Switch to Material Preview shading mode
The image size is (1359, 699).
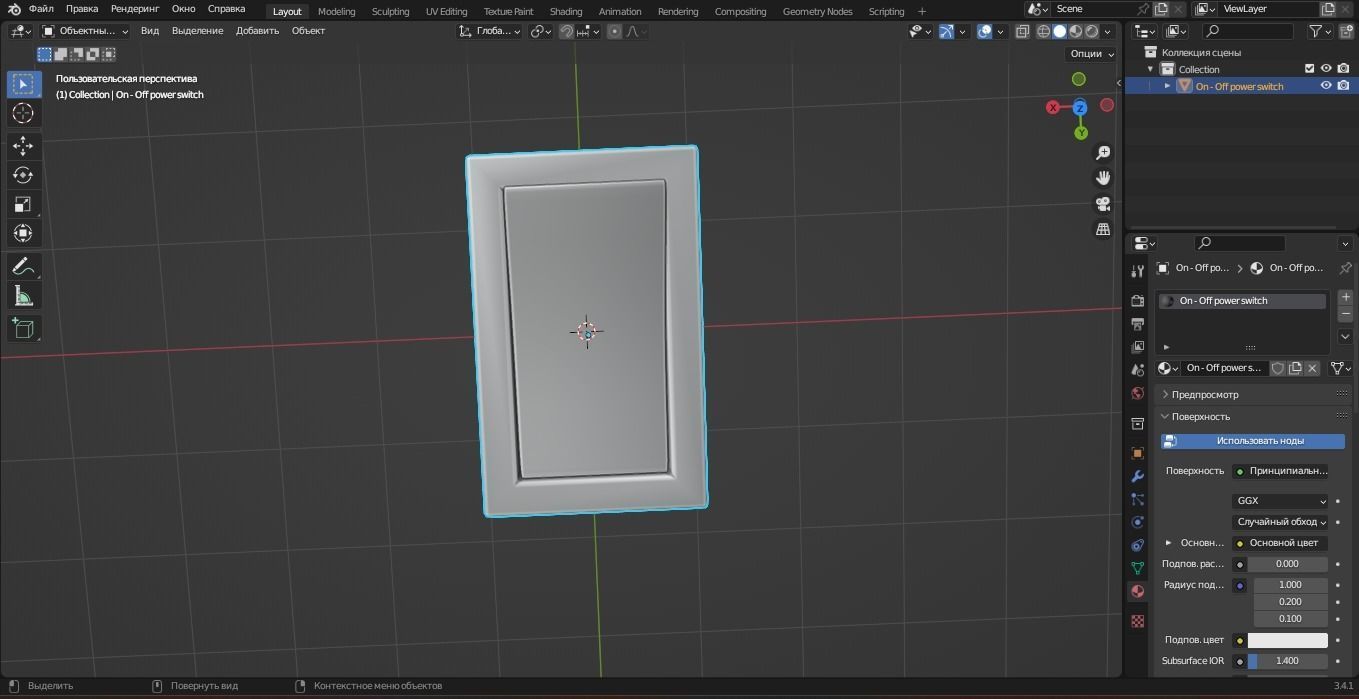click(1075, 31)
